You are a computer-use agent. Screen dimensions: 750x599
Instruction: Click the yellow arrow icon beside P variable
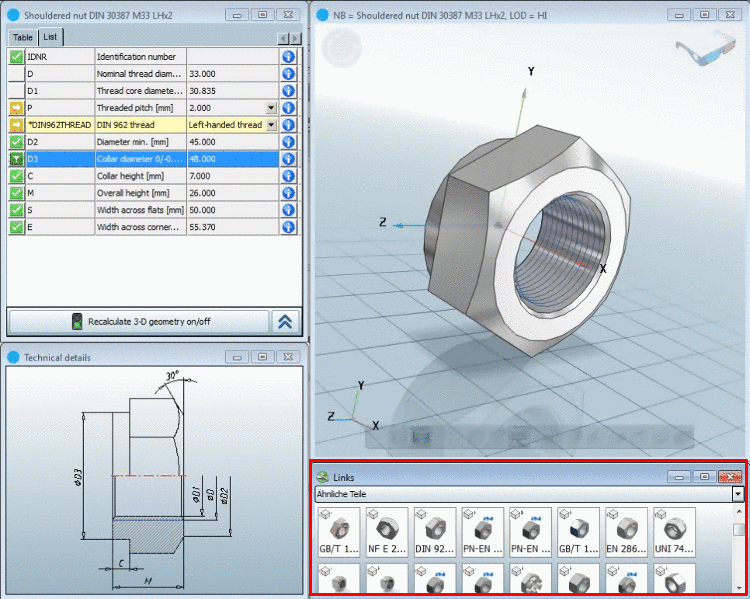[16, 108]
